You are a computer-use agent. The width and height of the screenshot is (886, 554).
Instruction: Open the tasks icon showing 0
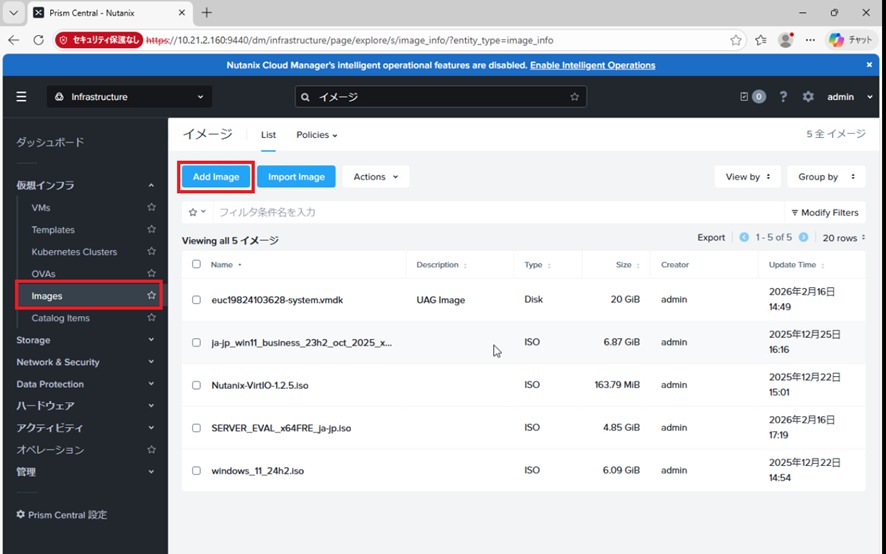click(x=753, y=97)
